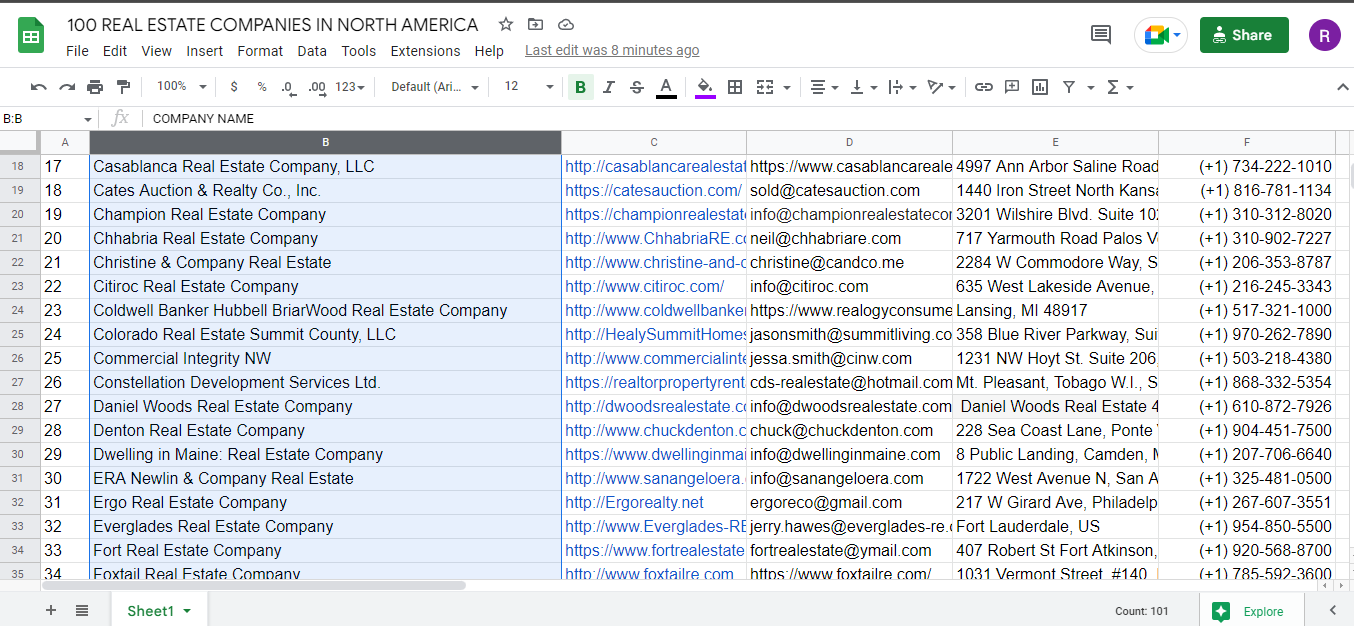Image resolution: width=1354 pixels, height=626 pixels.
Task: Open the Extensions menu
Action: (425, 51)
